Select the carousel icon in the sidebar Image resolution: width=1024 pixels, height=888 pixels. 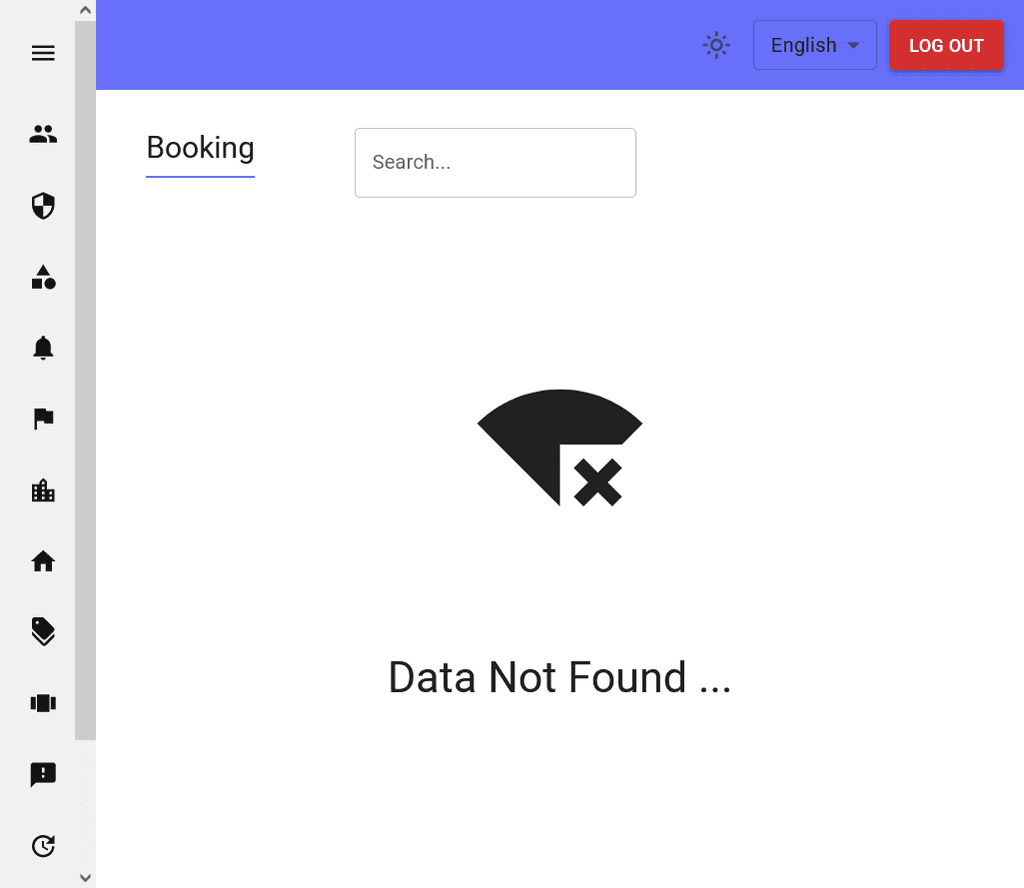coord(43,703)
